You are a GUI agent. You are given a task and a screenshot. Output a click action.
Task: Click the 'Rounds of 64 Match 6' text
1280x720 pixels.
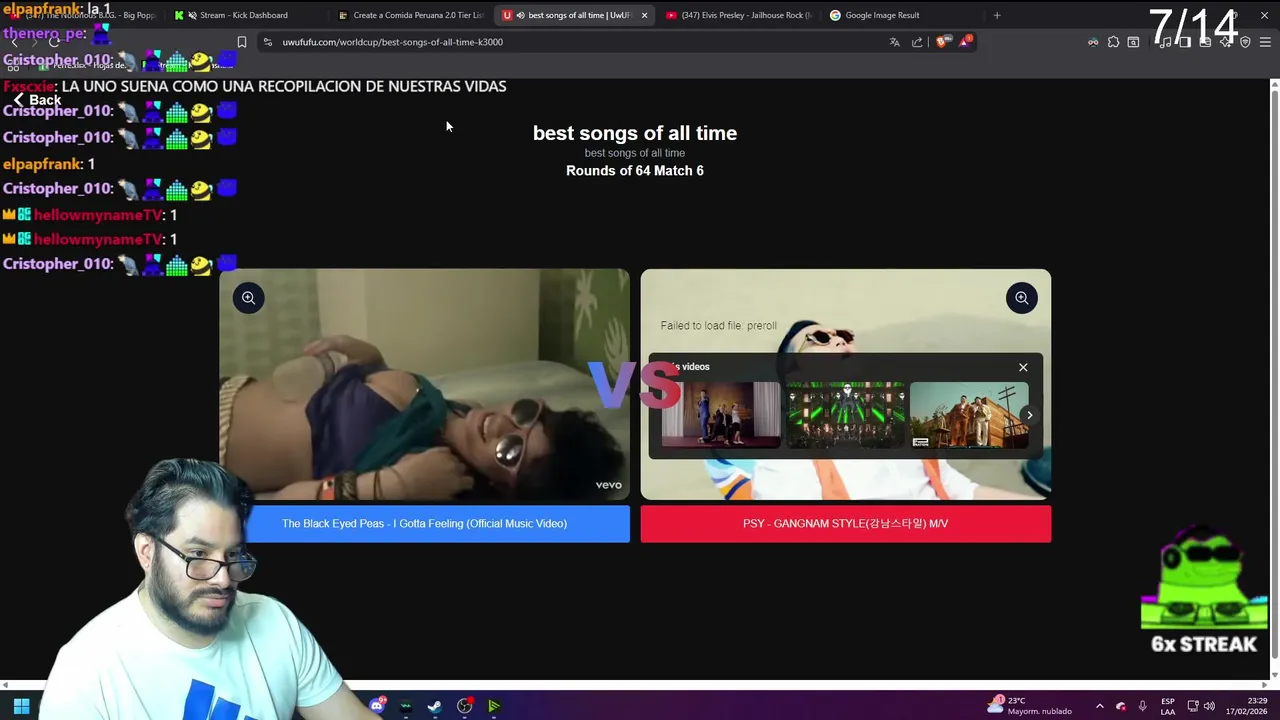635,171
